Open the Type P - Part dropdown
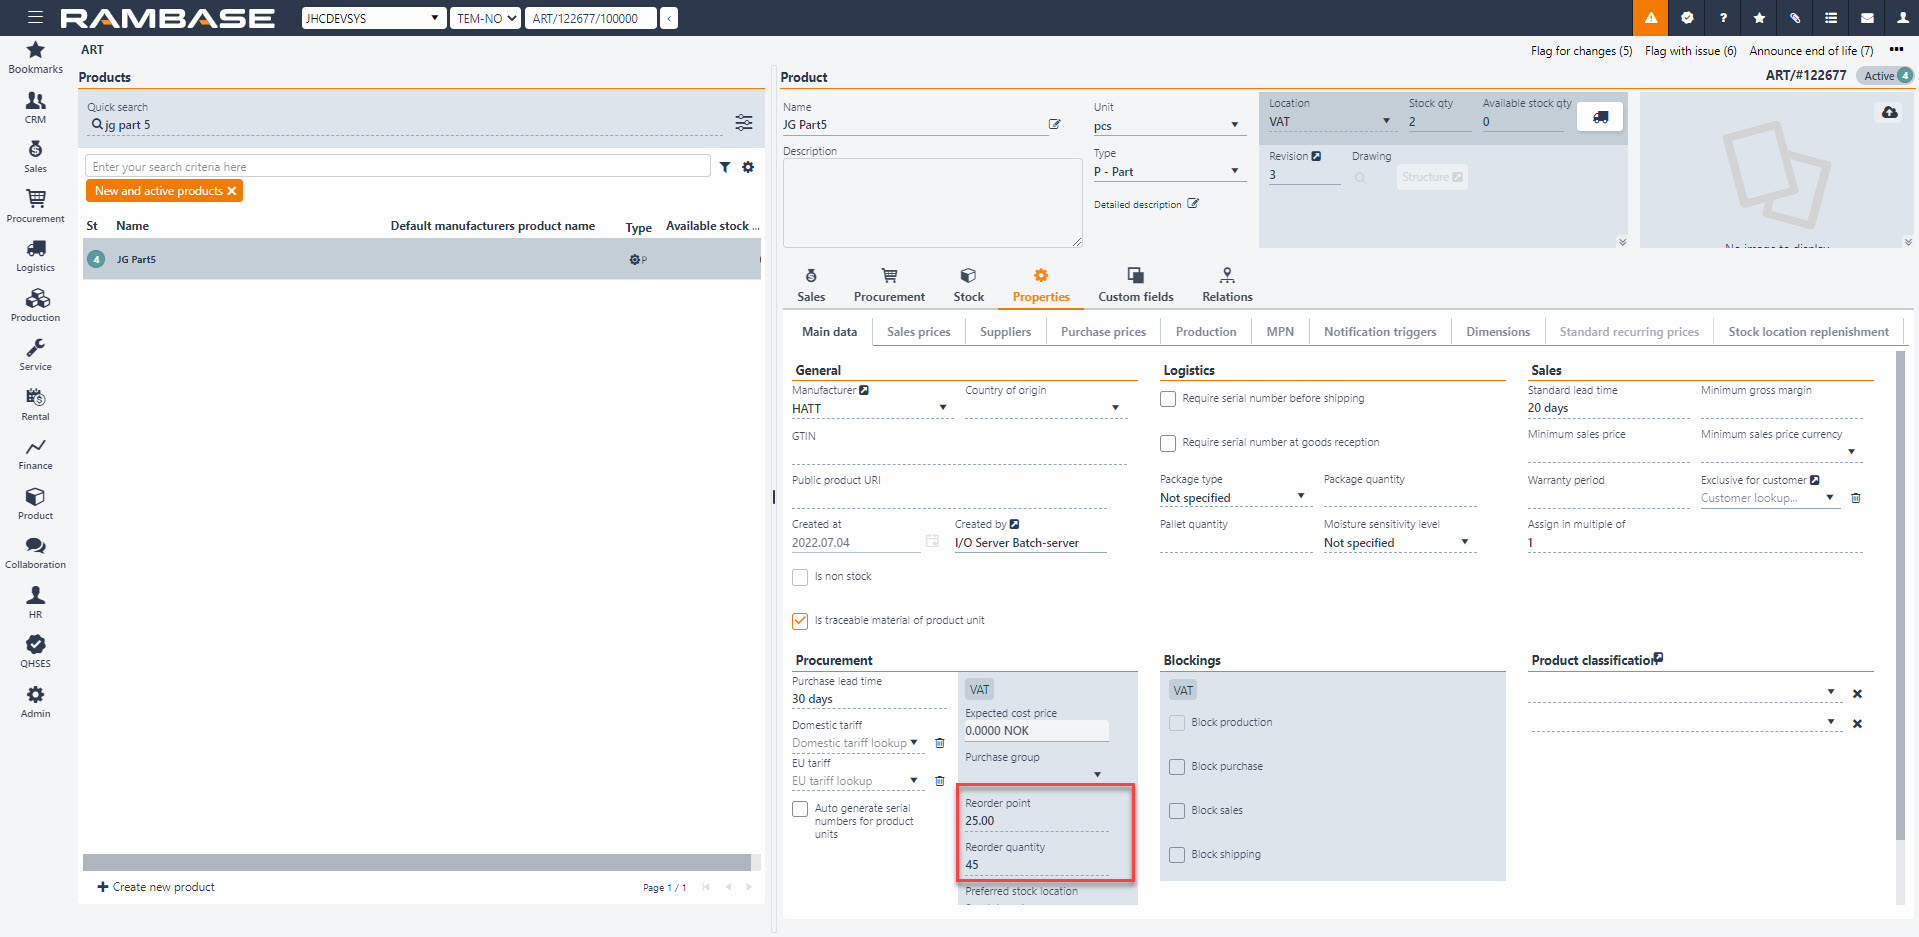The width and height of the screenshot is (1919, 937). point(1234,171)
